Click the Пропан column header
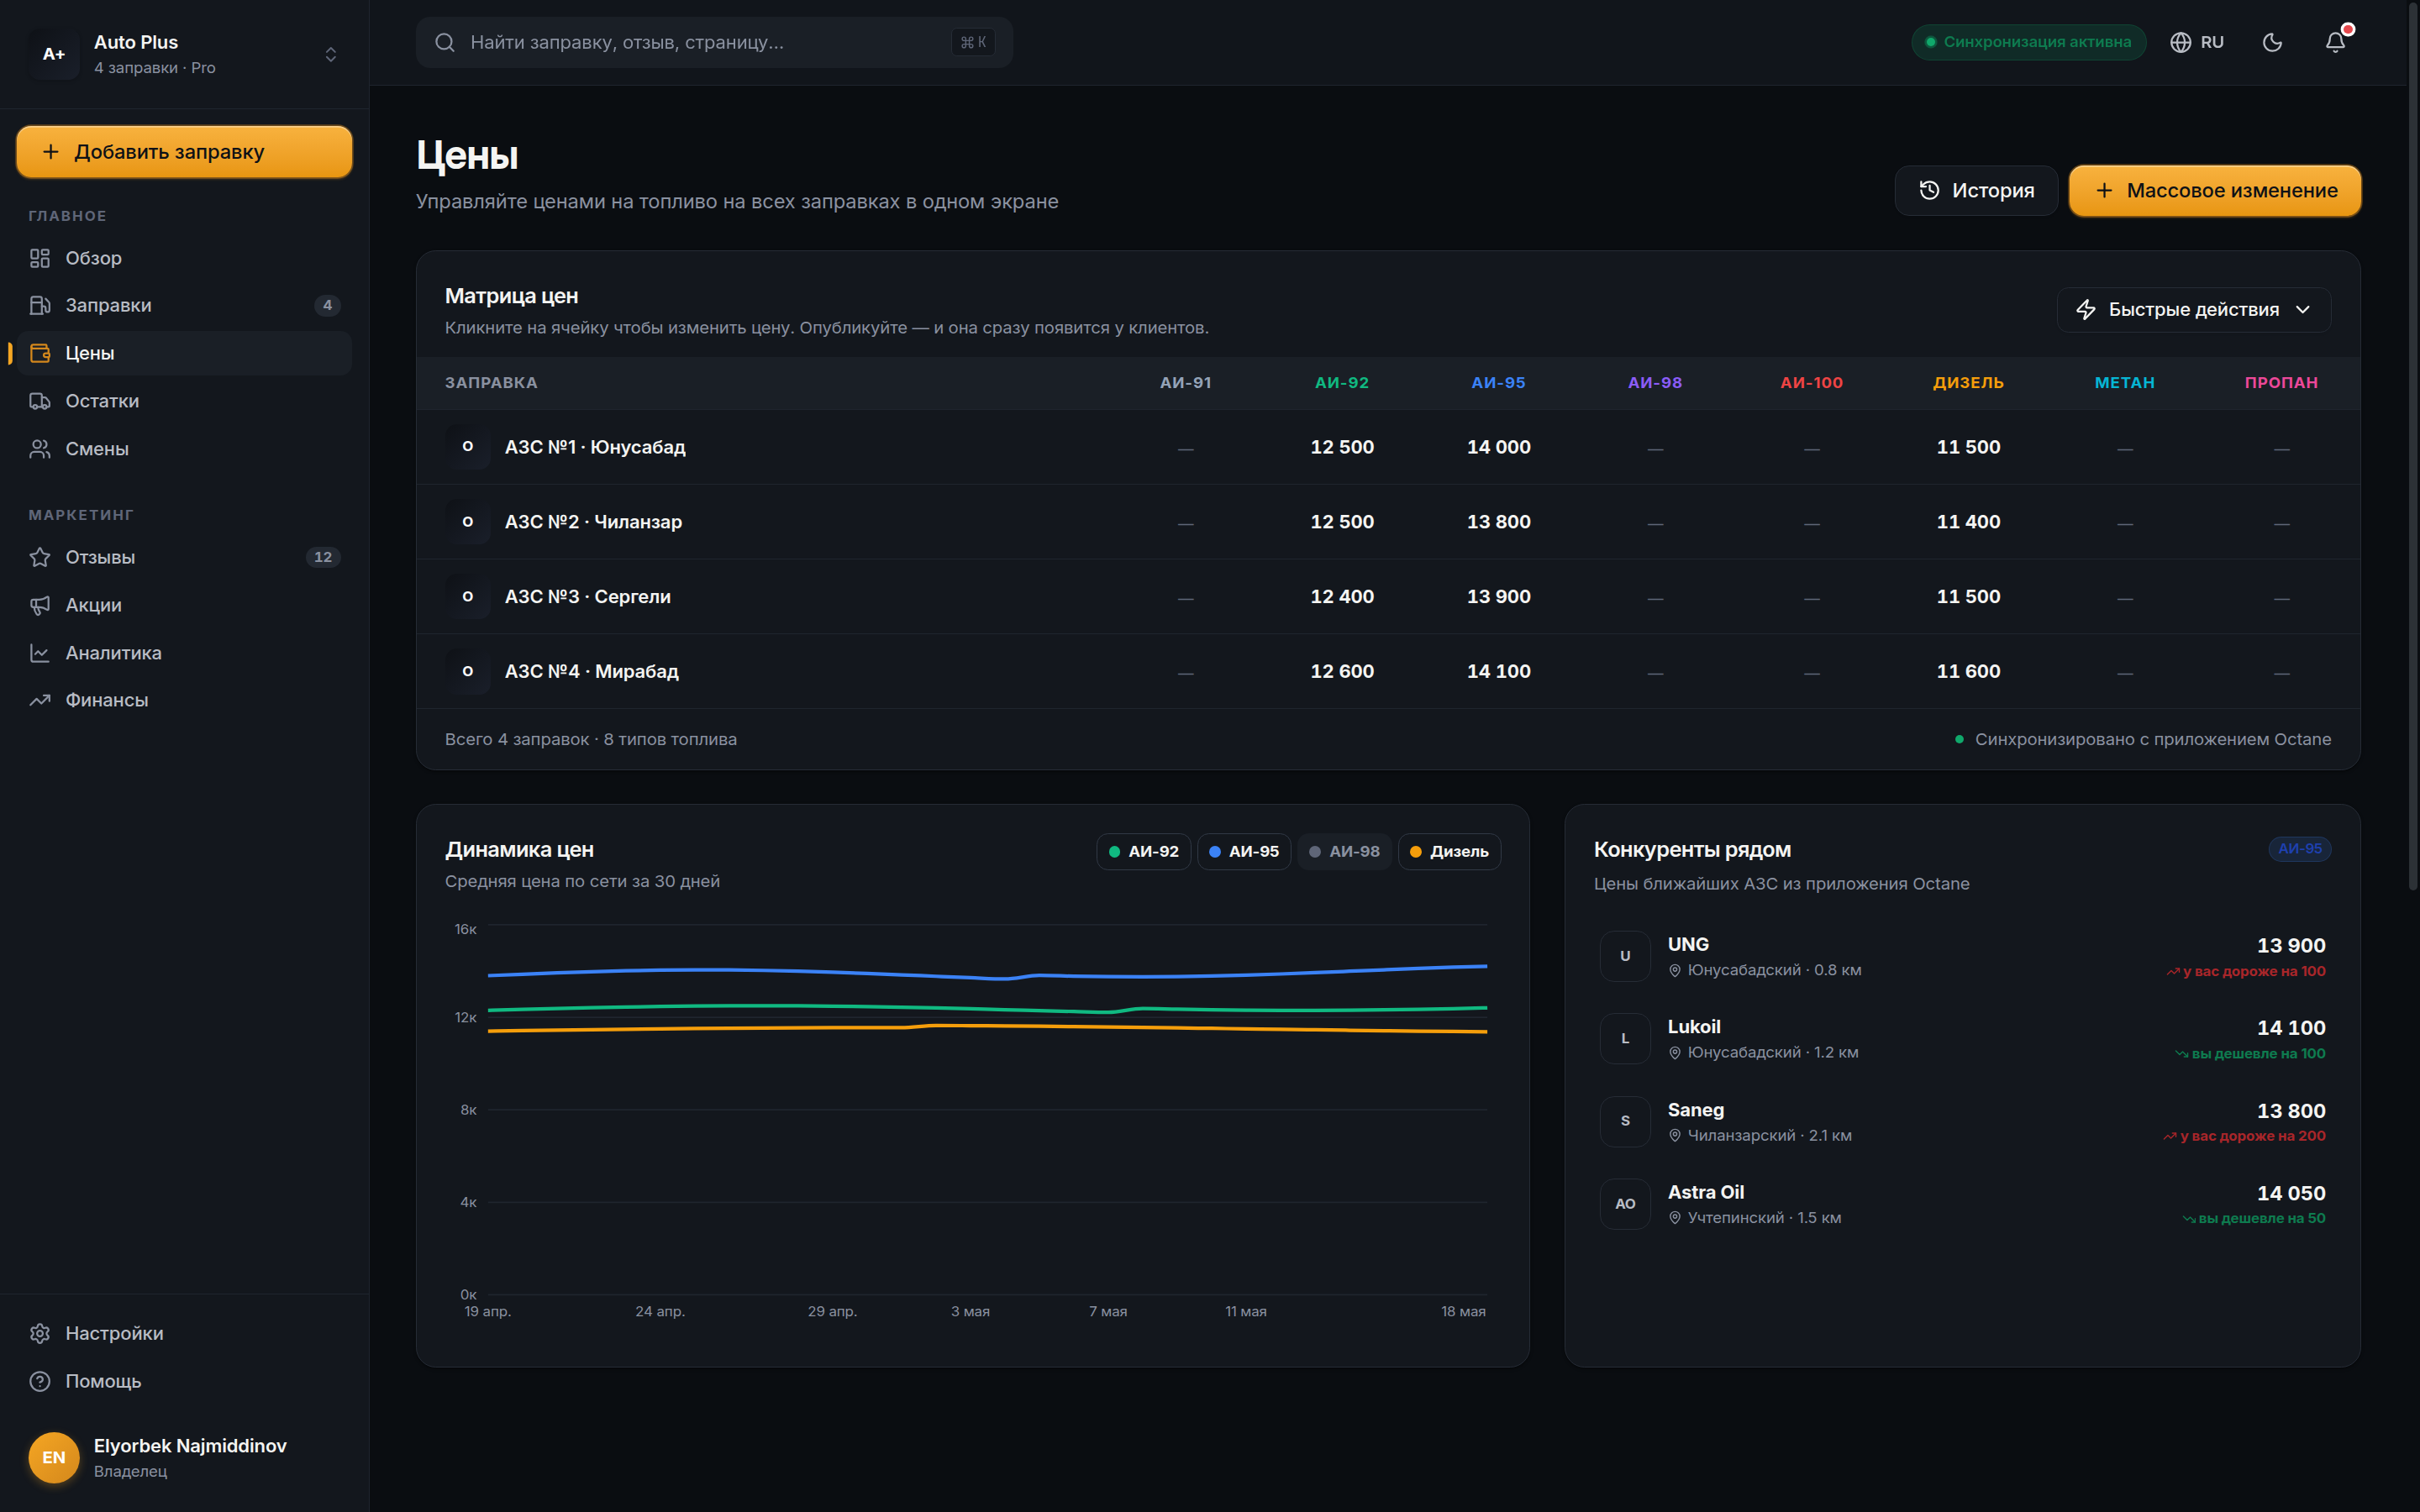The height and width of the screenshot is (1512, 2420). pyautogui.click(x=2281, y=383)
